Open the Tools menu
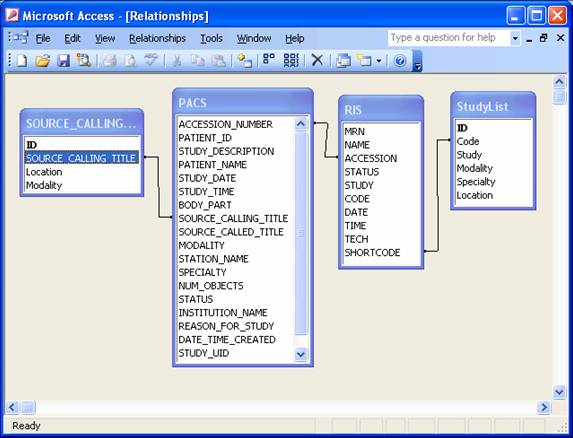Viewport: 573px width, 438px height. 211,38
